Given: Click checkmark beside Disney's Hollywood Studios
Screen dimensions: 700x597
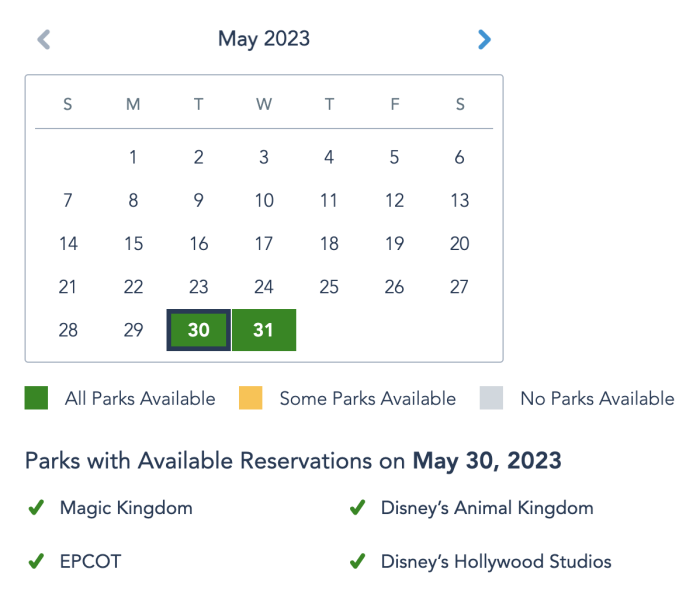Looking at the screenshot, I should [x=357, y=562].
